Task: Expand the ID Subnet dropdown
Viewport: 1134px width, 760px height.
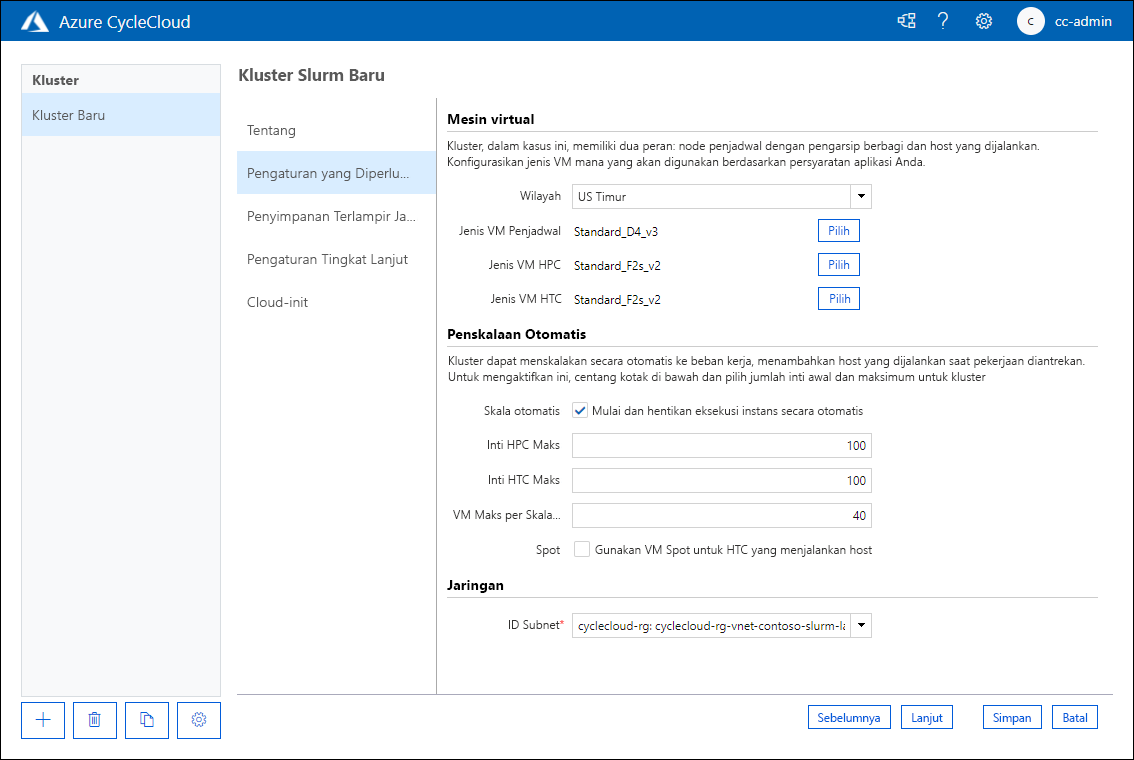Action: (860, 625)
